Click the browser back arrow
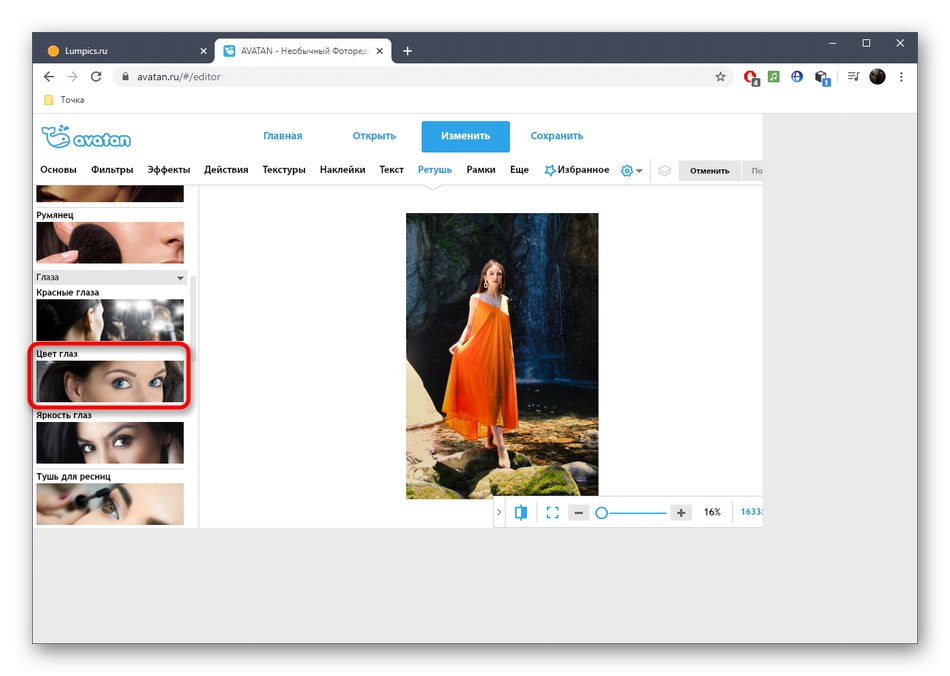This screenshot has height=676, width=950. point(49,76)
